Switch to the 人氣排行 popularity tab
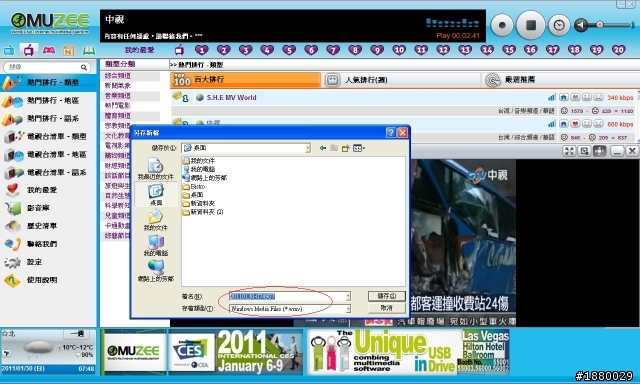 [401, 80]
